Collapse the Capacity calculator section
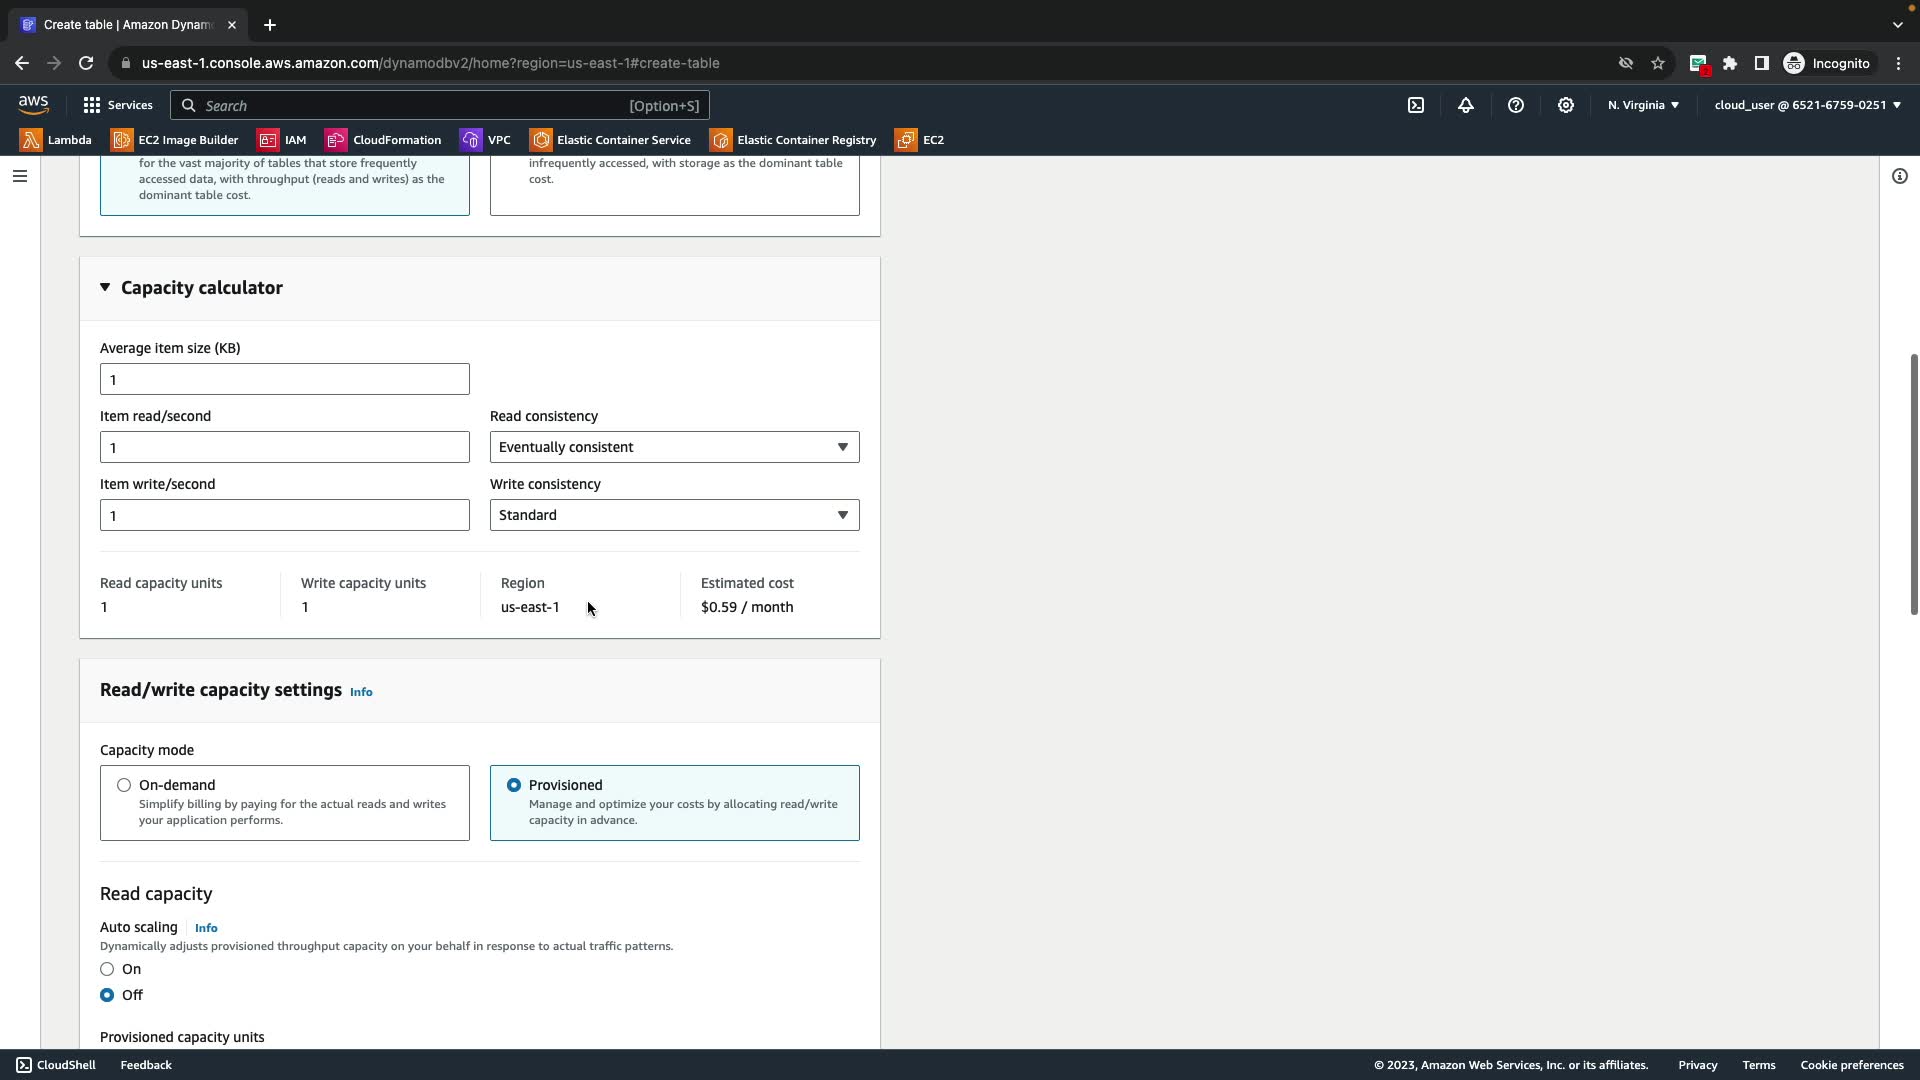The image size is (1920, 1080). 105,288
